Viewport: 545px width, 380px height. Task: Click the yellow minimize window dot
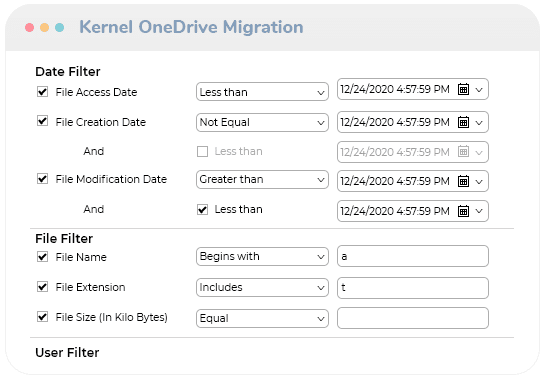[44, 27]
